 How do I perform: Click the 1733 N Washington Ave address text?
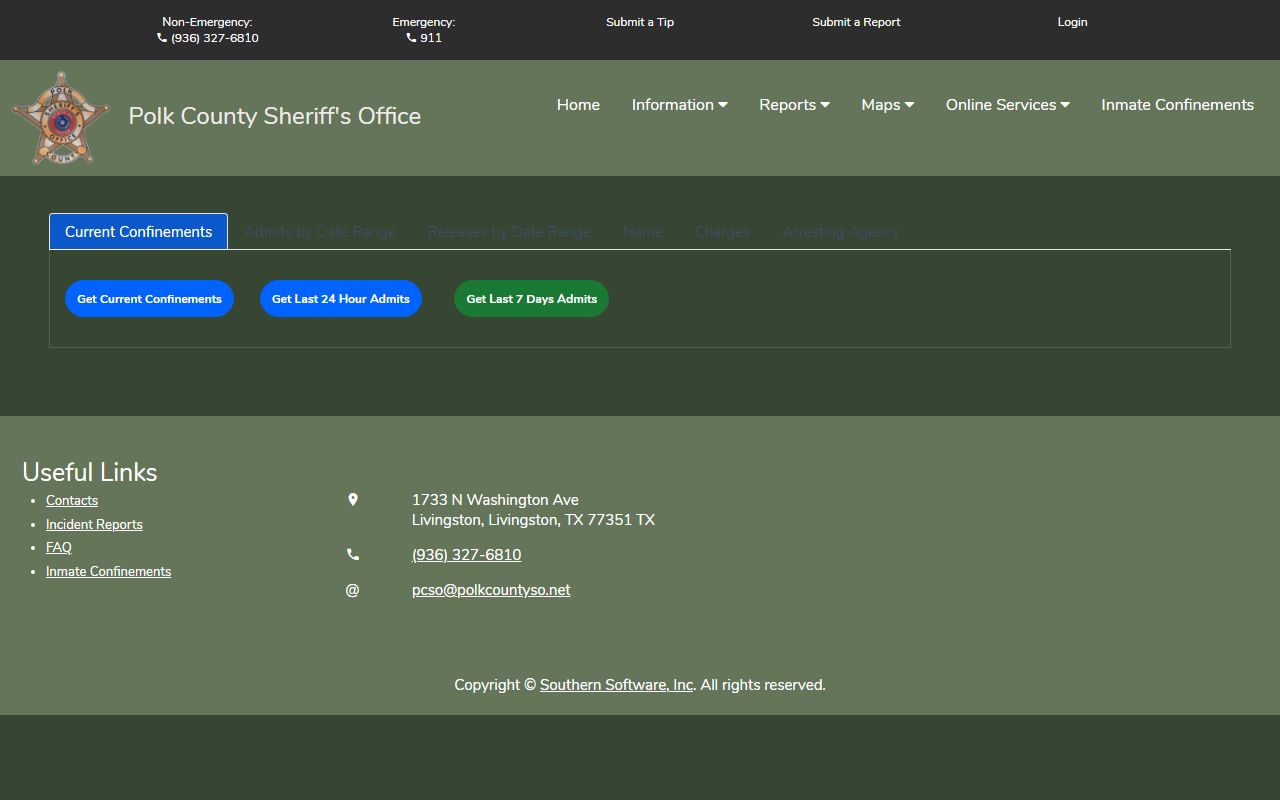(x=495, y=500)
